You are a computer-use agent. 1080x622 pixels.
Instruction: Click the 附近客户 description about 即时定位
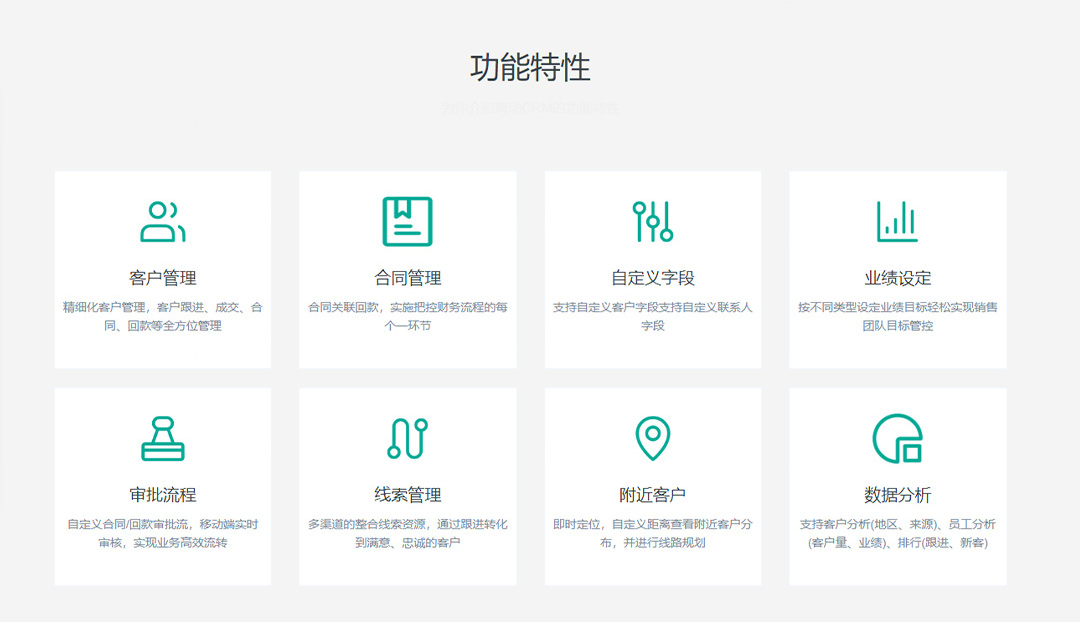653,533
